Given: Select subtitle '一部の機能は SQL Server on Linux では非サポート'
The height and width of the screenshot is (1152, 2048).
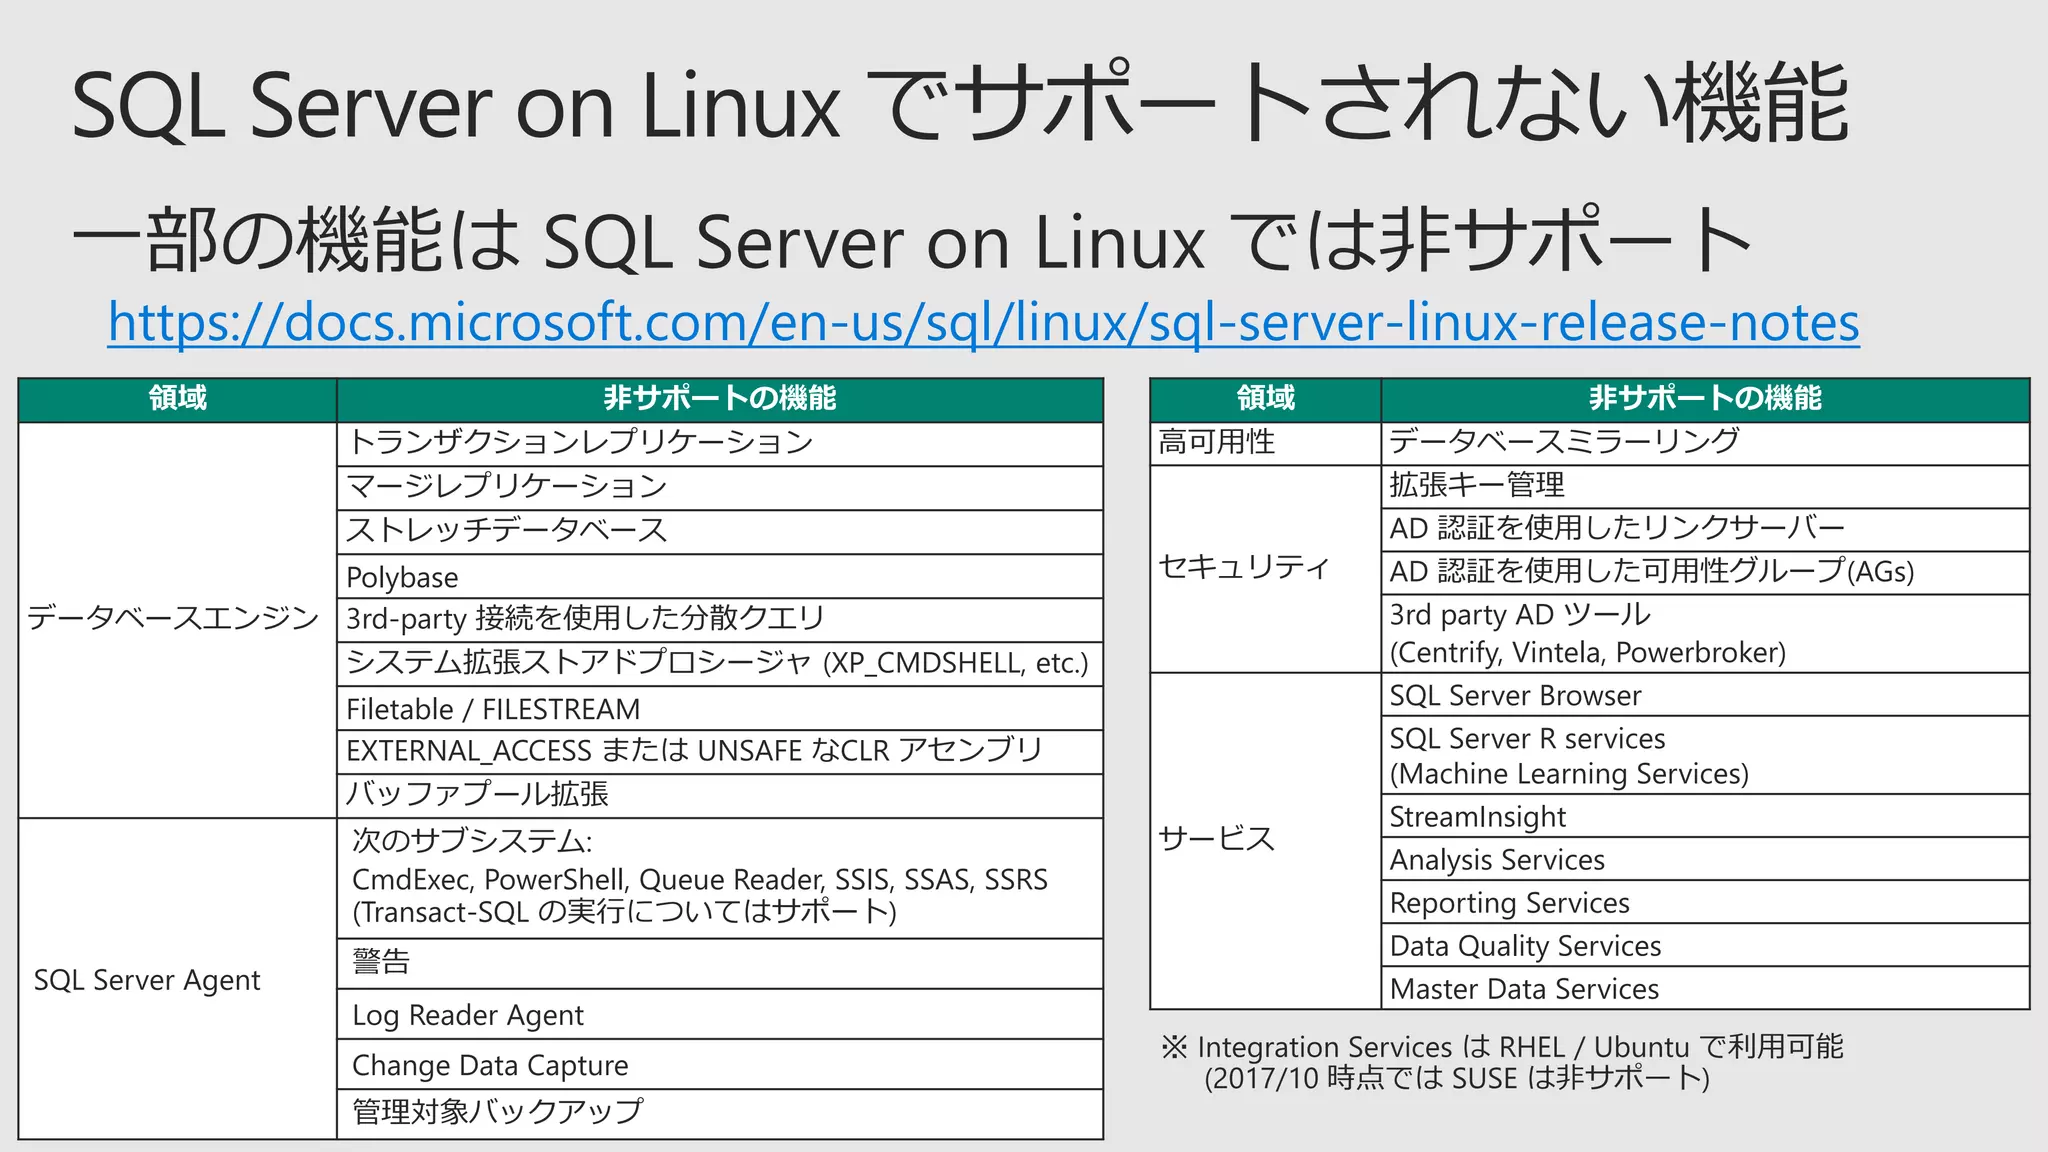Looking at the screenshot, I should tap(912, 241).
